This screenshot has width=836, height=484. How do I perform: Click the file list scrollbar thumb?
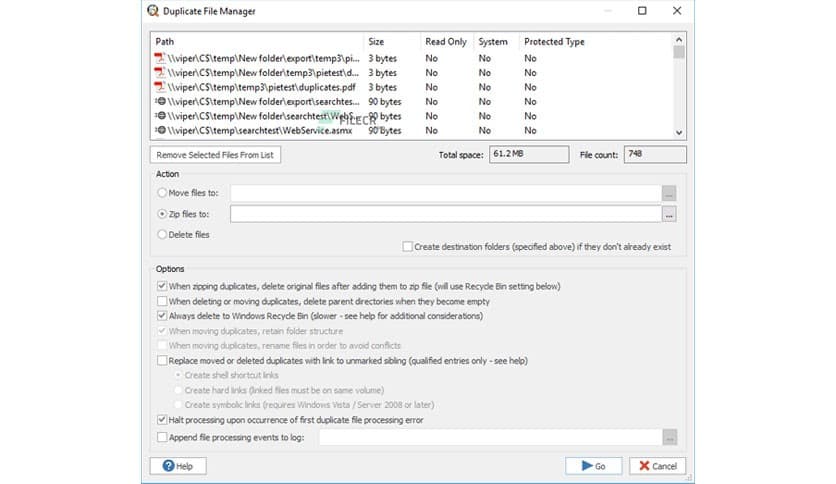pos(679,52)
